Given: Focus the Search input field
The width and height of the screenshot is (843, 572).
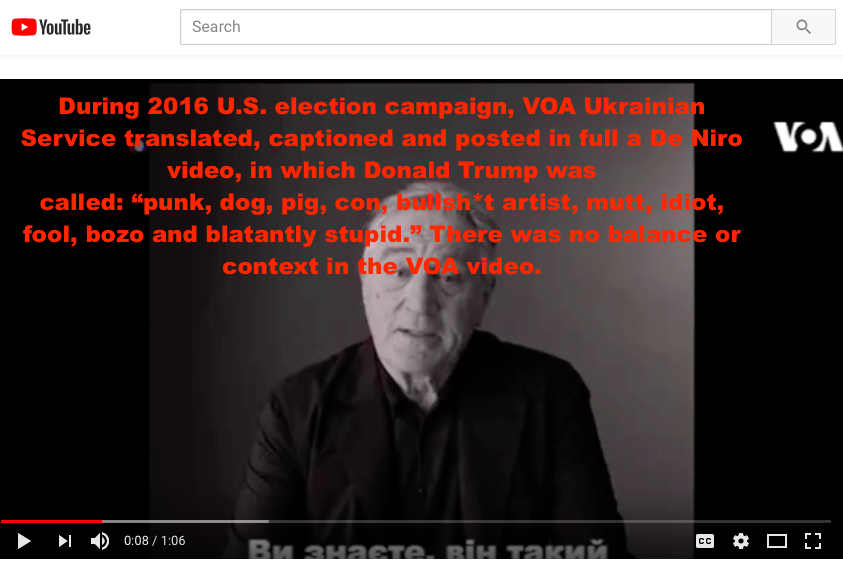Looking at the screenshot, I should coord(476,27).
